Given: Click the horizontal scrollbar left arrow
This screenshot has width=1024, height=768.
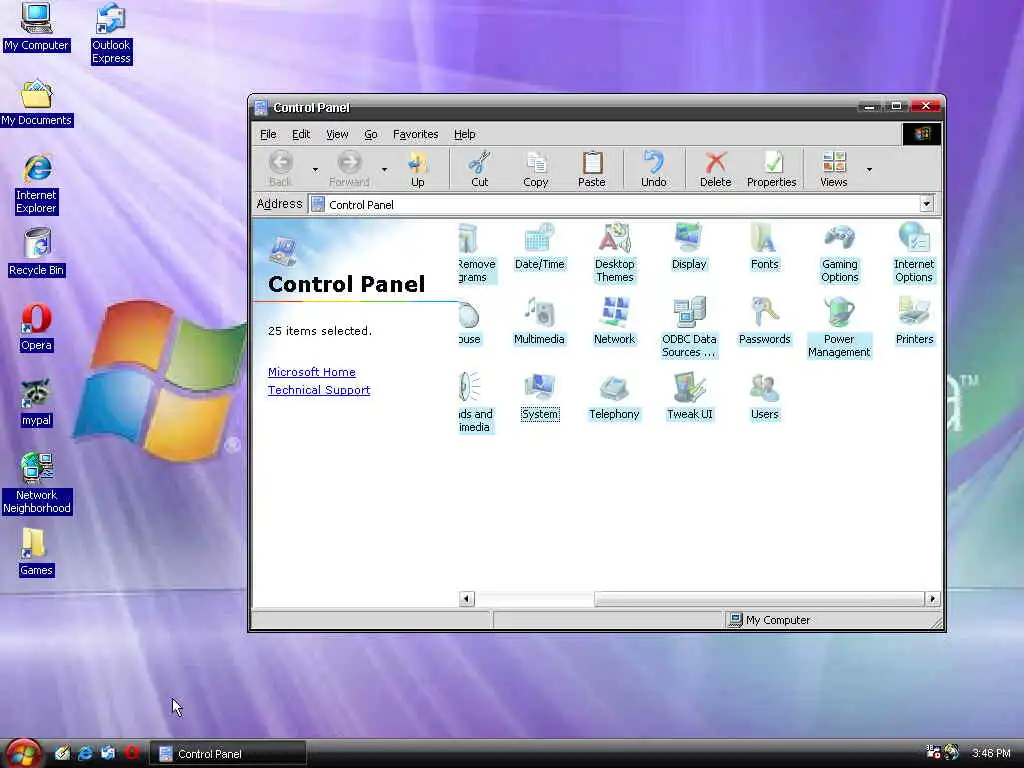Looking at the screenshot, I should [x=466, y=598].
